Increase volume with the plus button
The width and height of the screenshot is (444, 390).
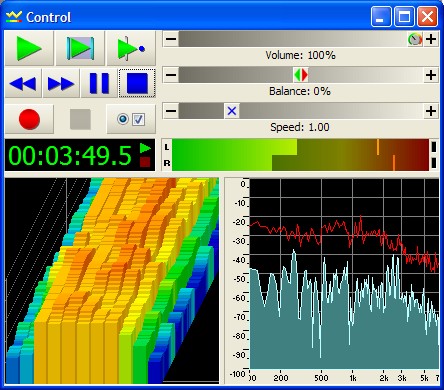coord(431,39)
